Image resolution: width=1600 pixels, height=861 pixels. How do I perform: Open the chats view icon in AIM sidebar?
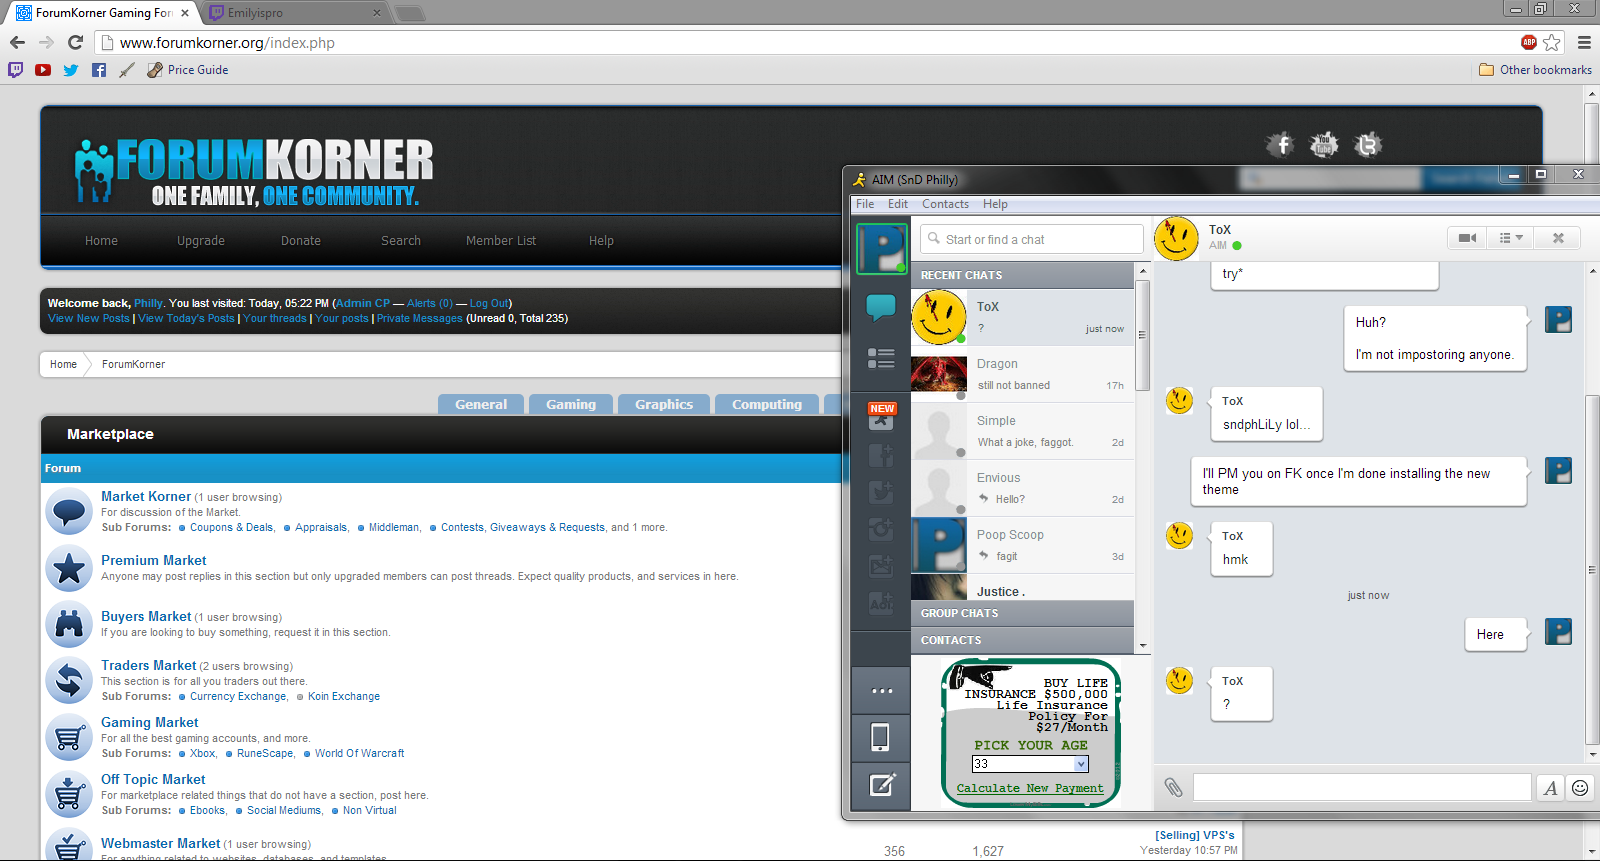pos(881,307)
